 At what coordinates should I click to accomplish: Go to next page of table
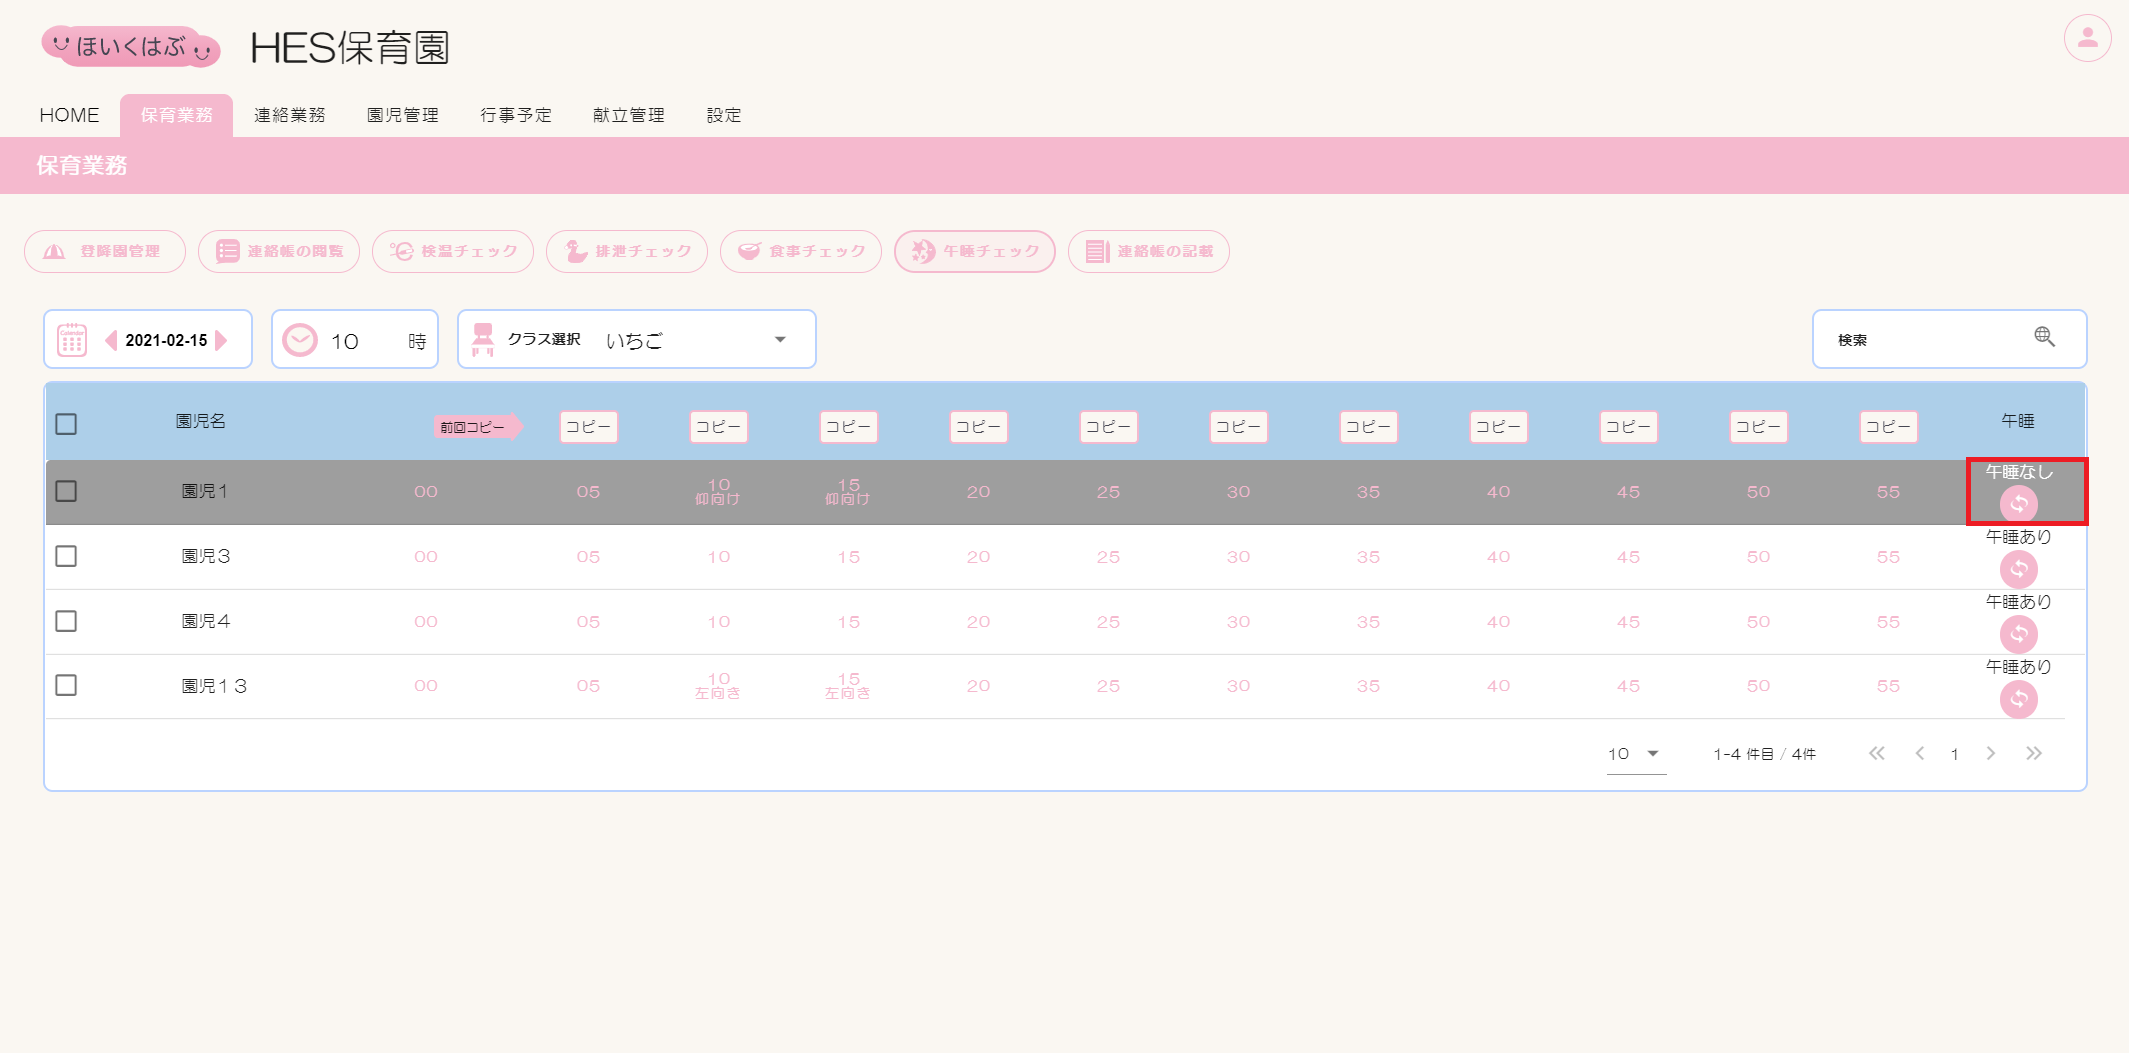pyautogui.click(x=1991, y=753)
